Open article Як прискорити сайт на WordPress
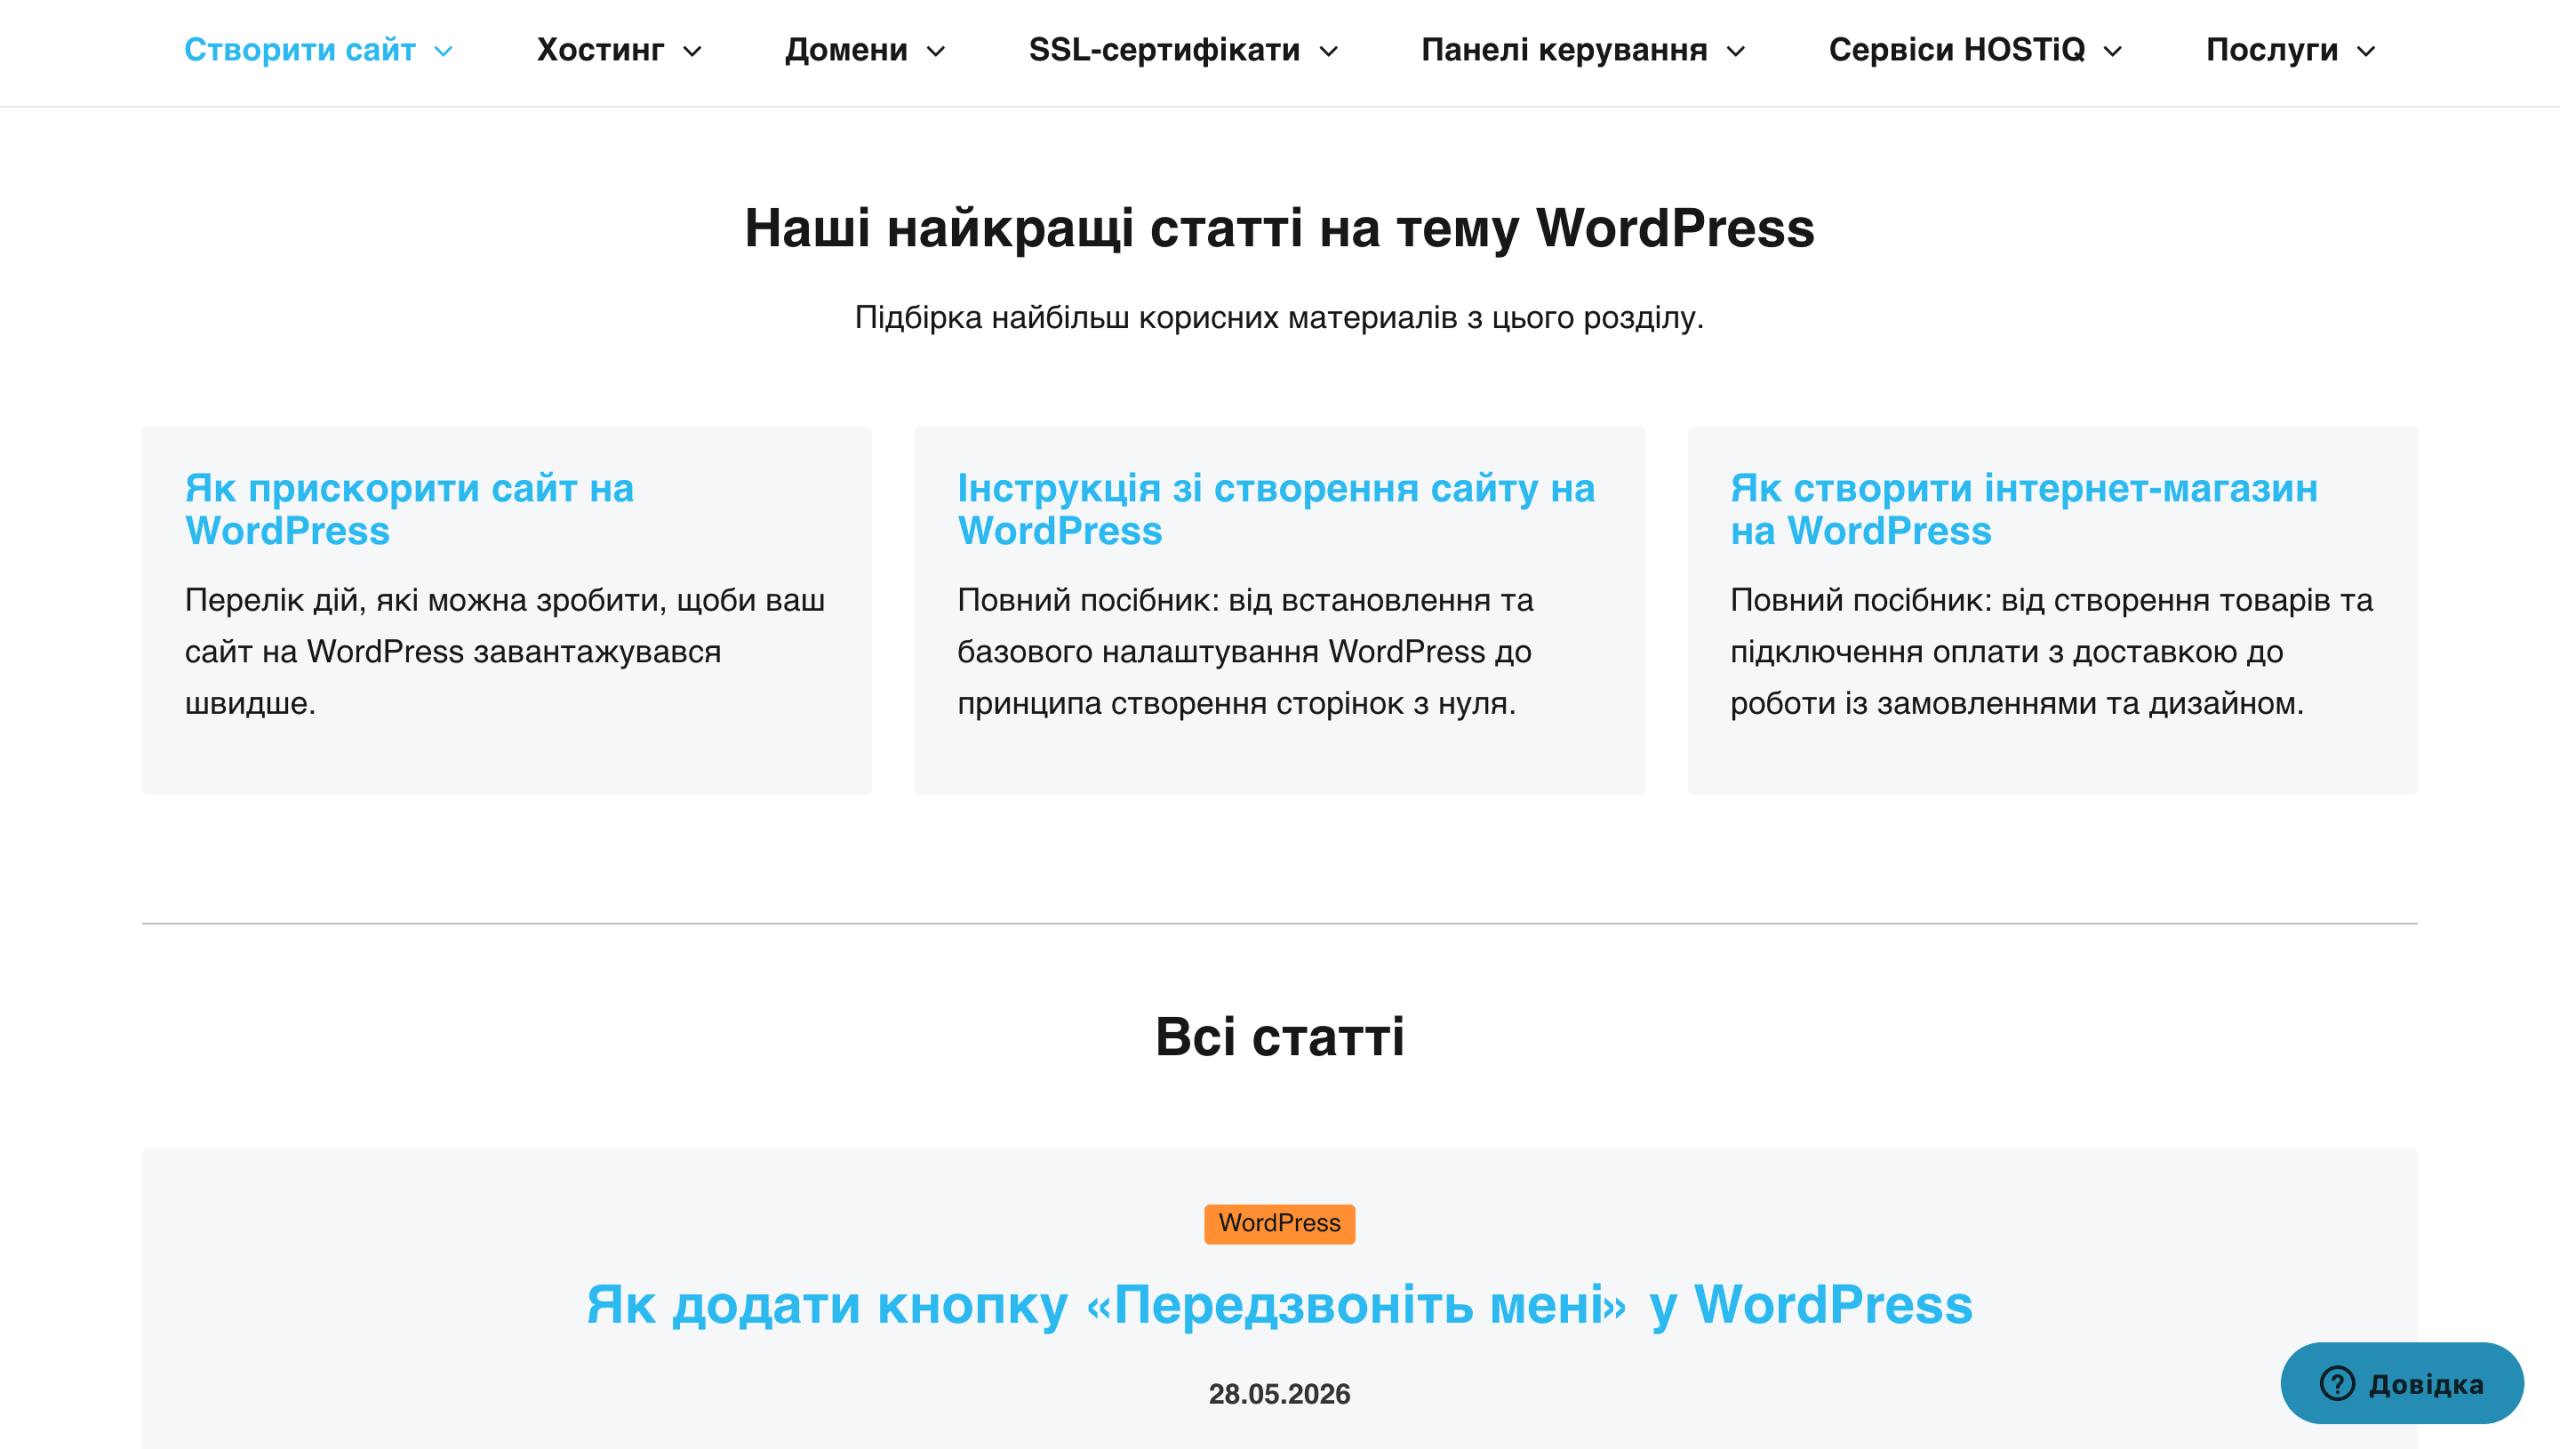This screenshot has height=1449, width=2560. (x=409, y=510)
